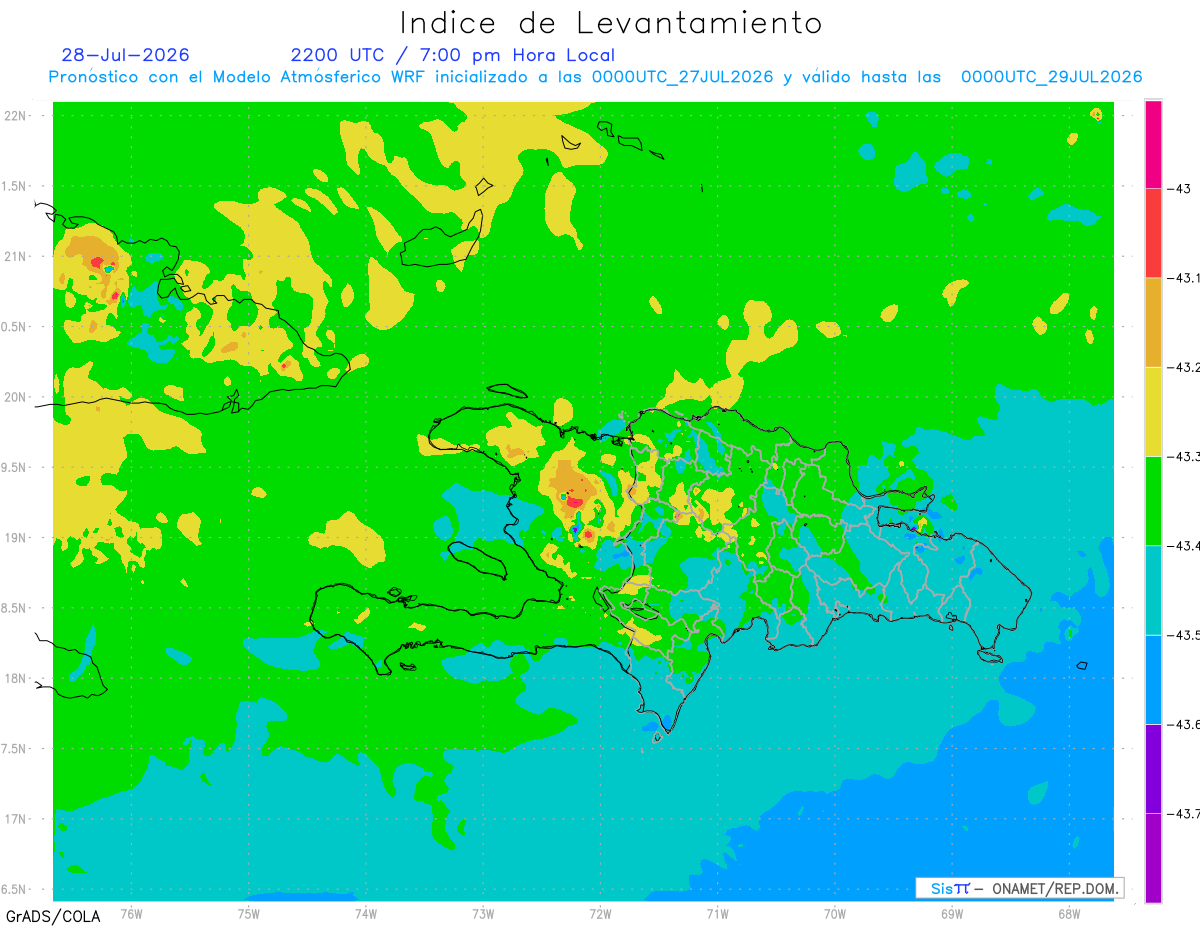
Task: Click the 'SisTT – ONAMET/REP.DOM.' label box
Action: coord(1020,888)
